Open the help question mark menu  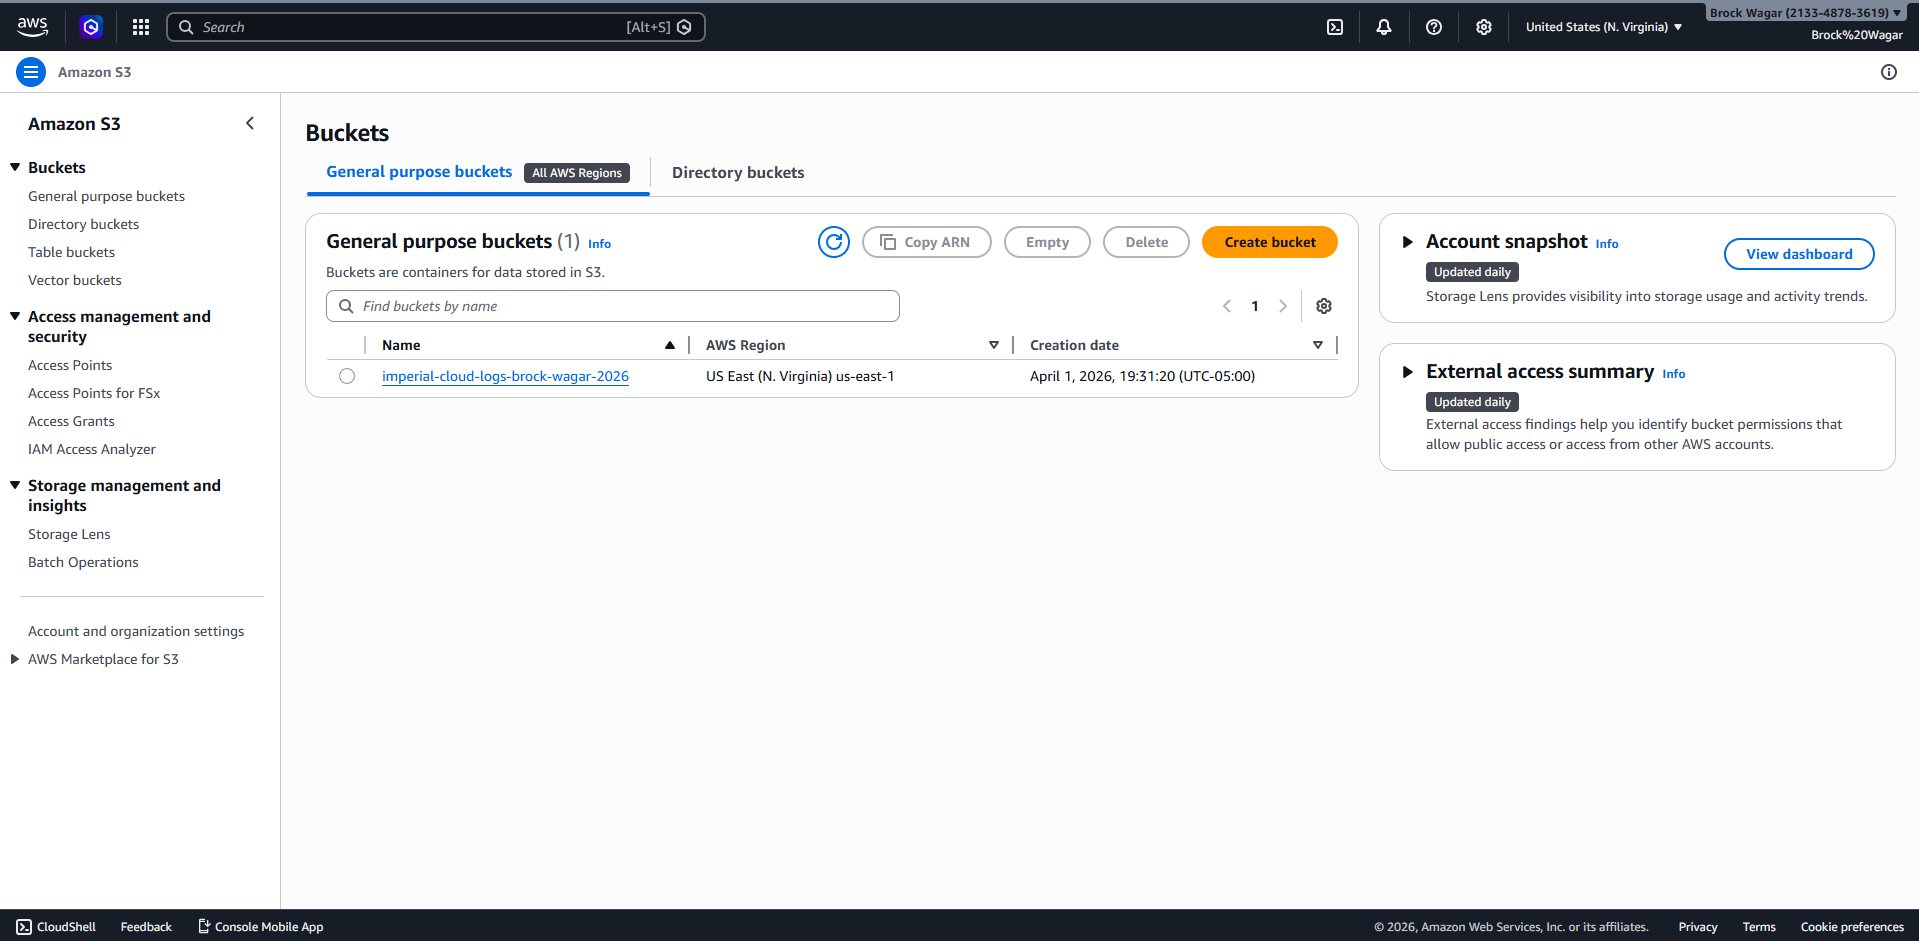[x=1434, y=27]
